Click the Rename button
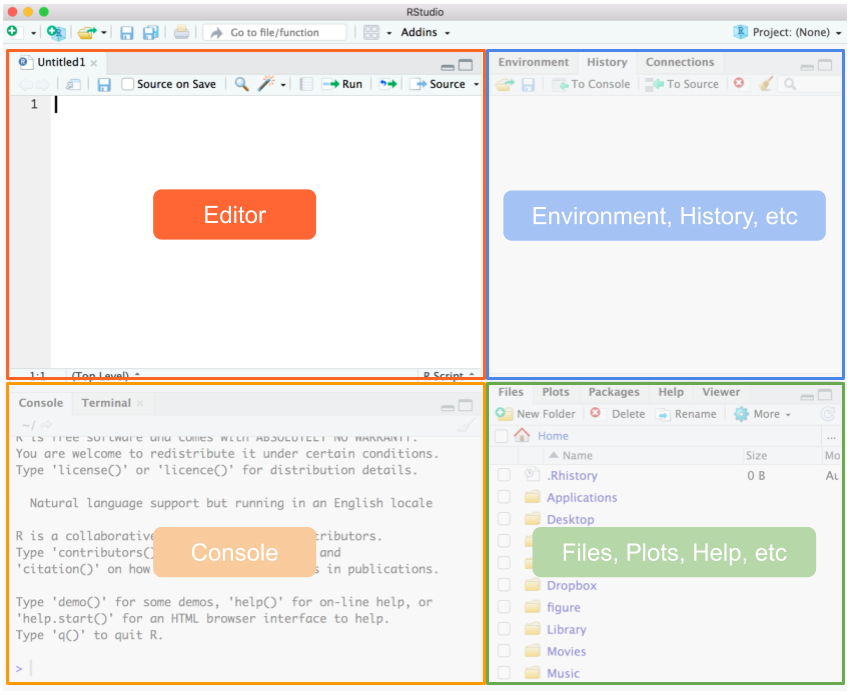850x695 pixels. click(687, 414)
